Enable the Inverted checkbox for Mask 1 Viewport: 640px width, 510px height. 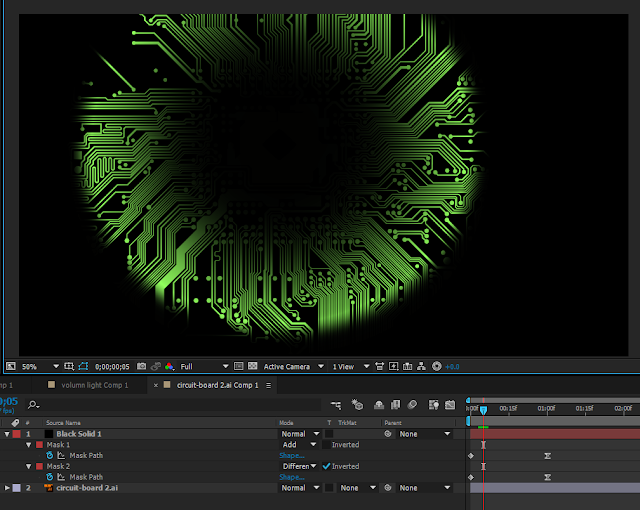pos(326,445)
